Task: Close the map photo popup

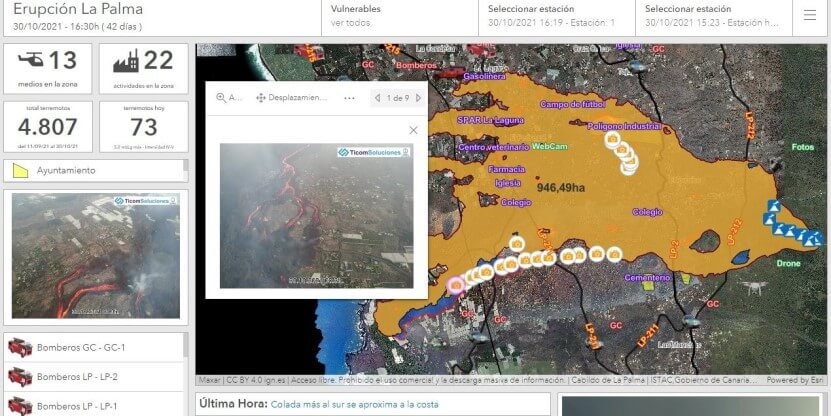Action: tap(413, 130)
